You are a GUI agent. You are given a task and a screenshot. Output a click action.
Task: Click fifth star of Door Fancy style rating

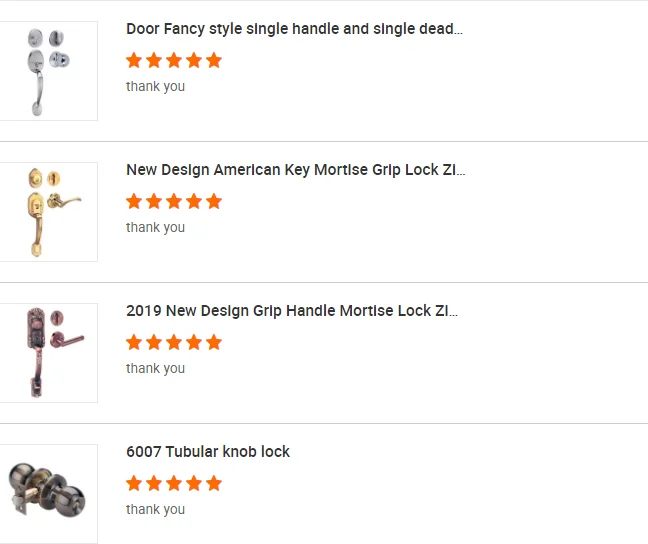[213, 60]
